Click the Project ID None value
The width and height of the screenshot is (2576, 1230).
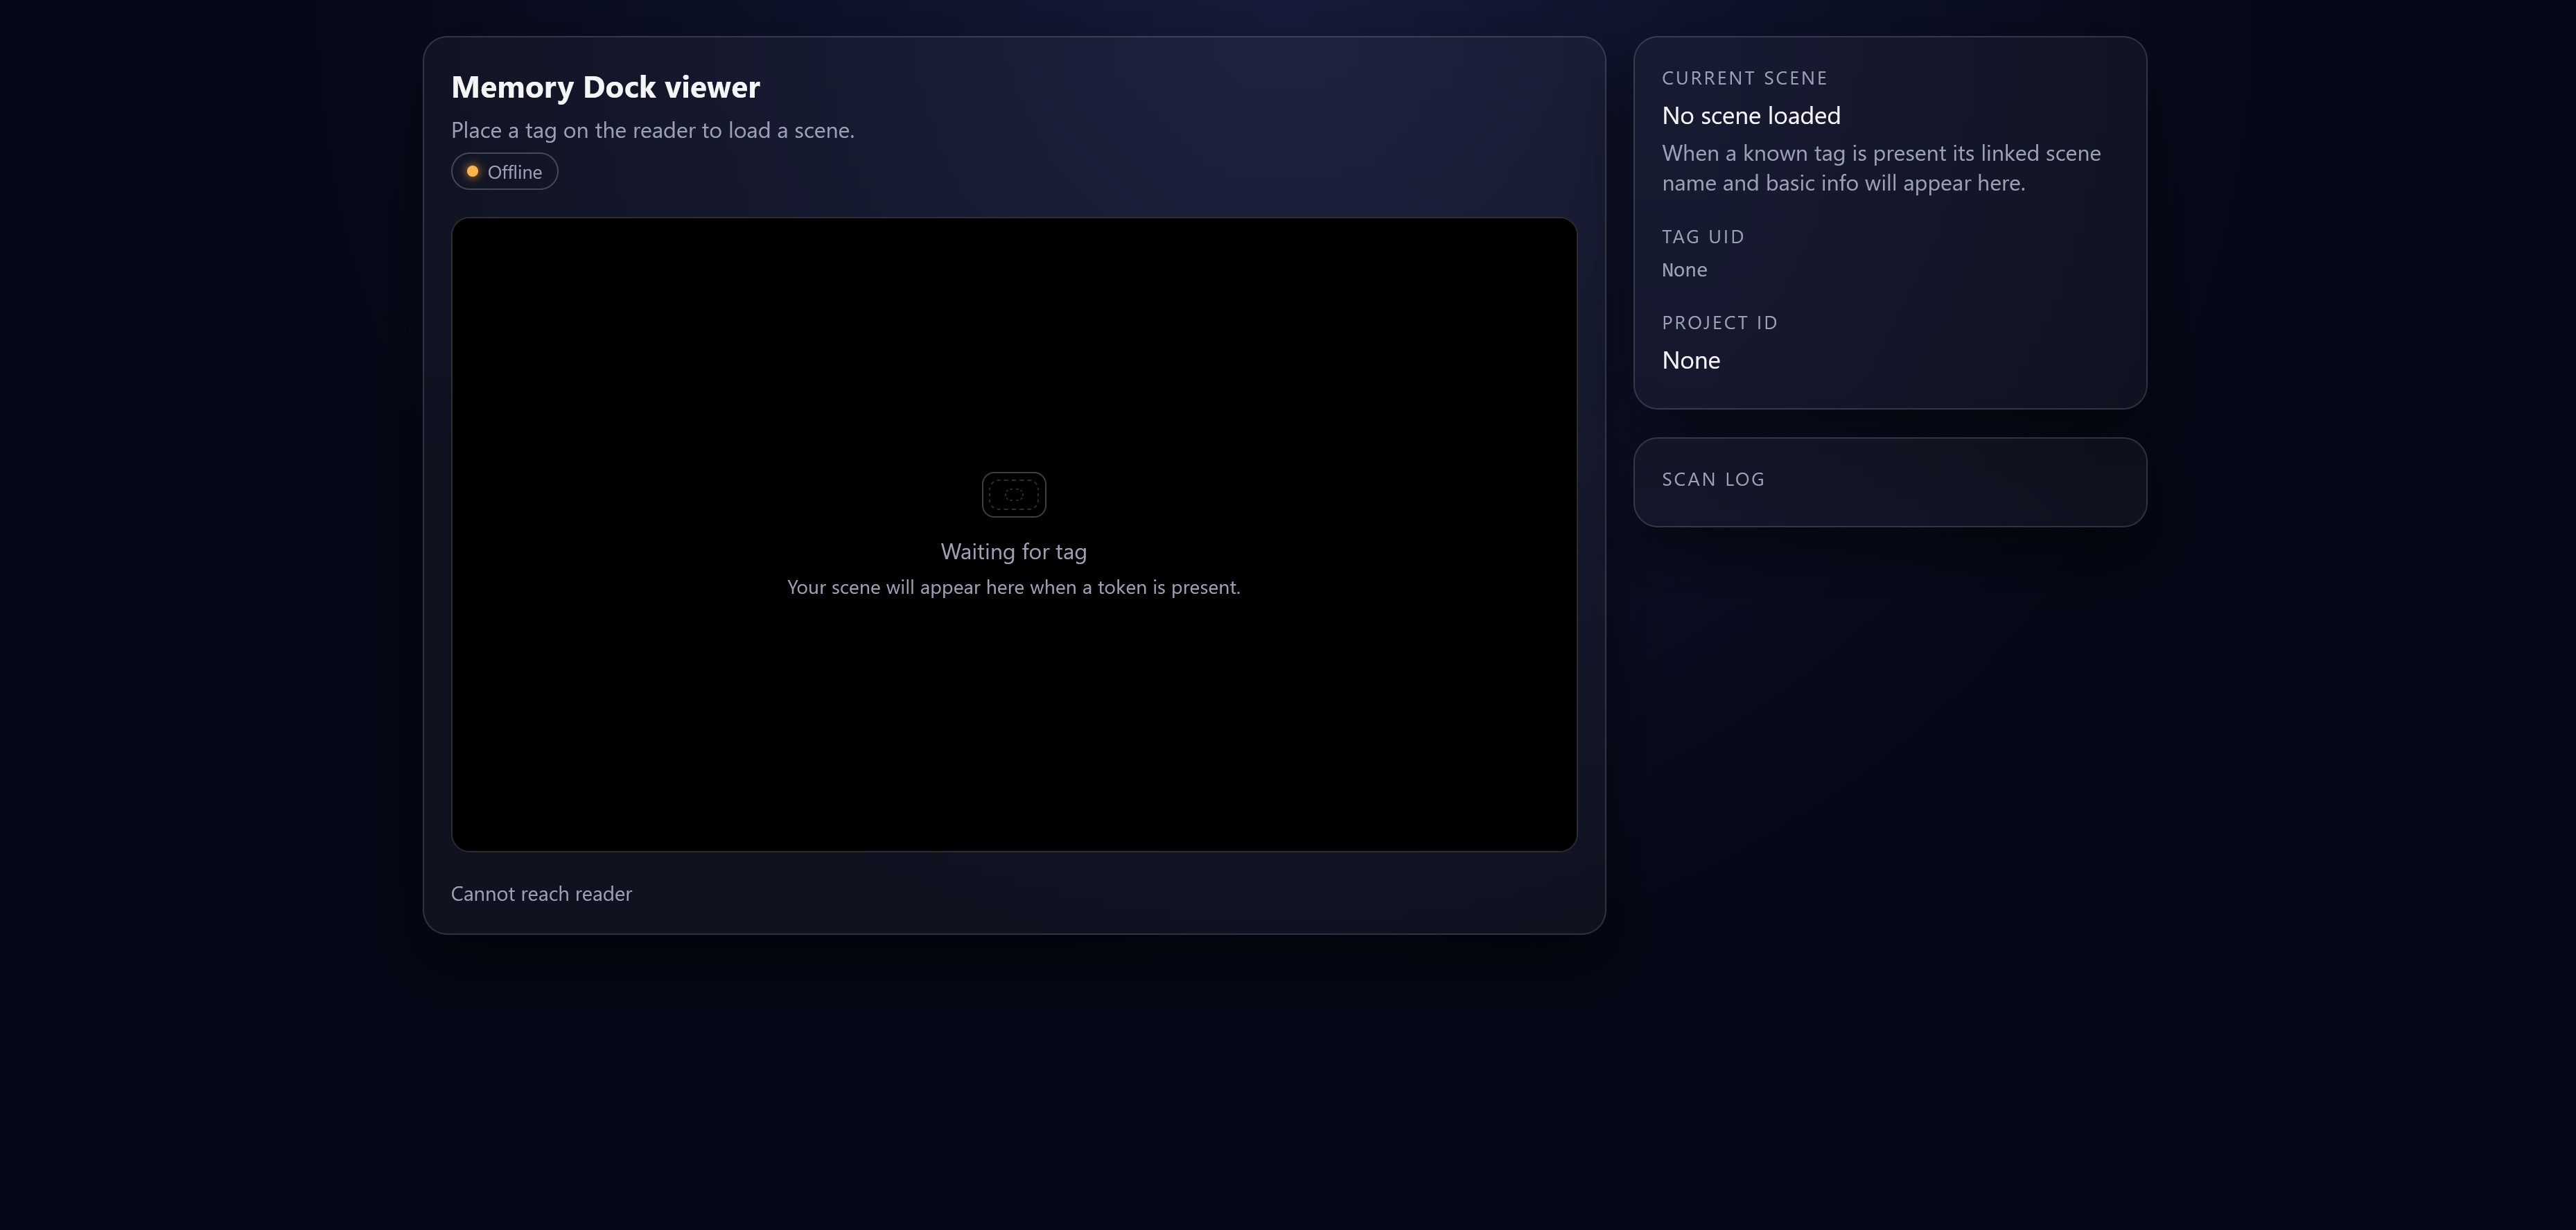[1691, 359]
